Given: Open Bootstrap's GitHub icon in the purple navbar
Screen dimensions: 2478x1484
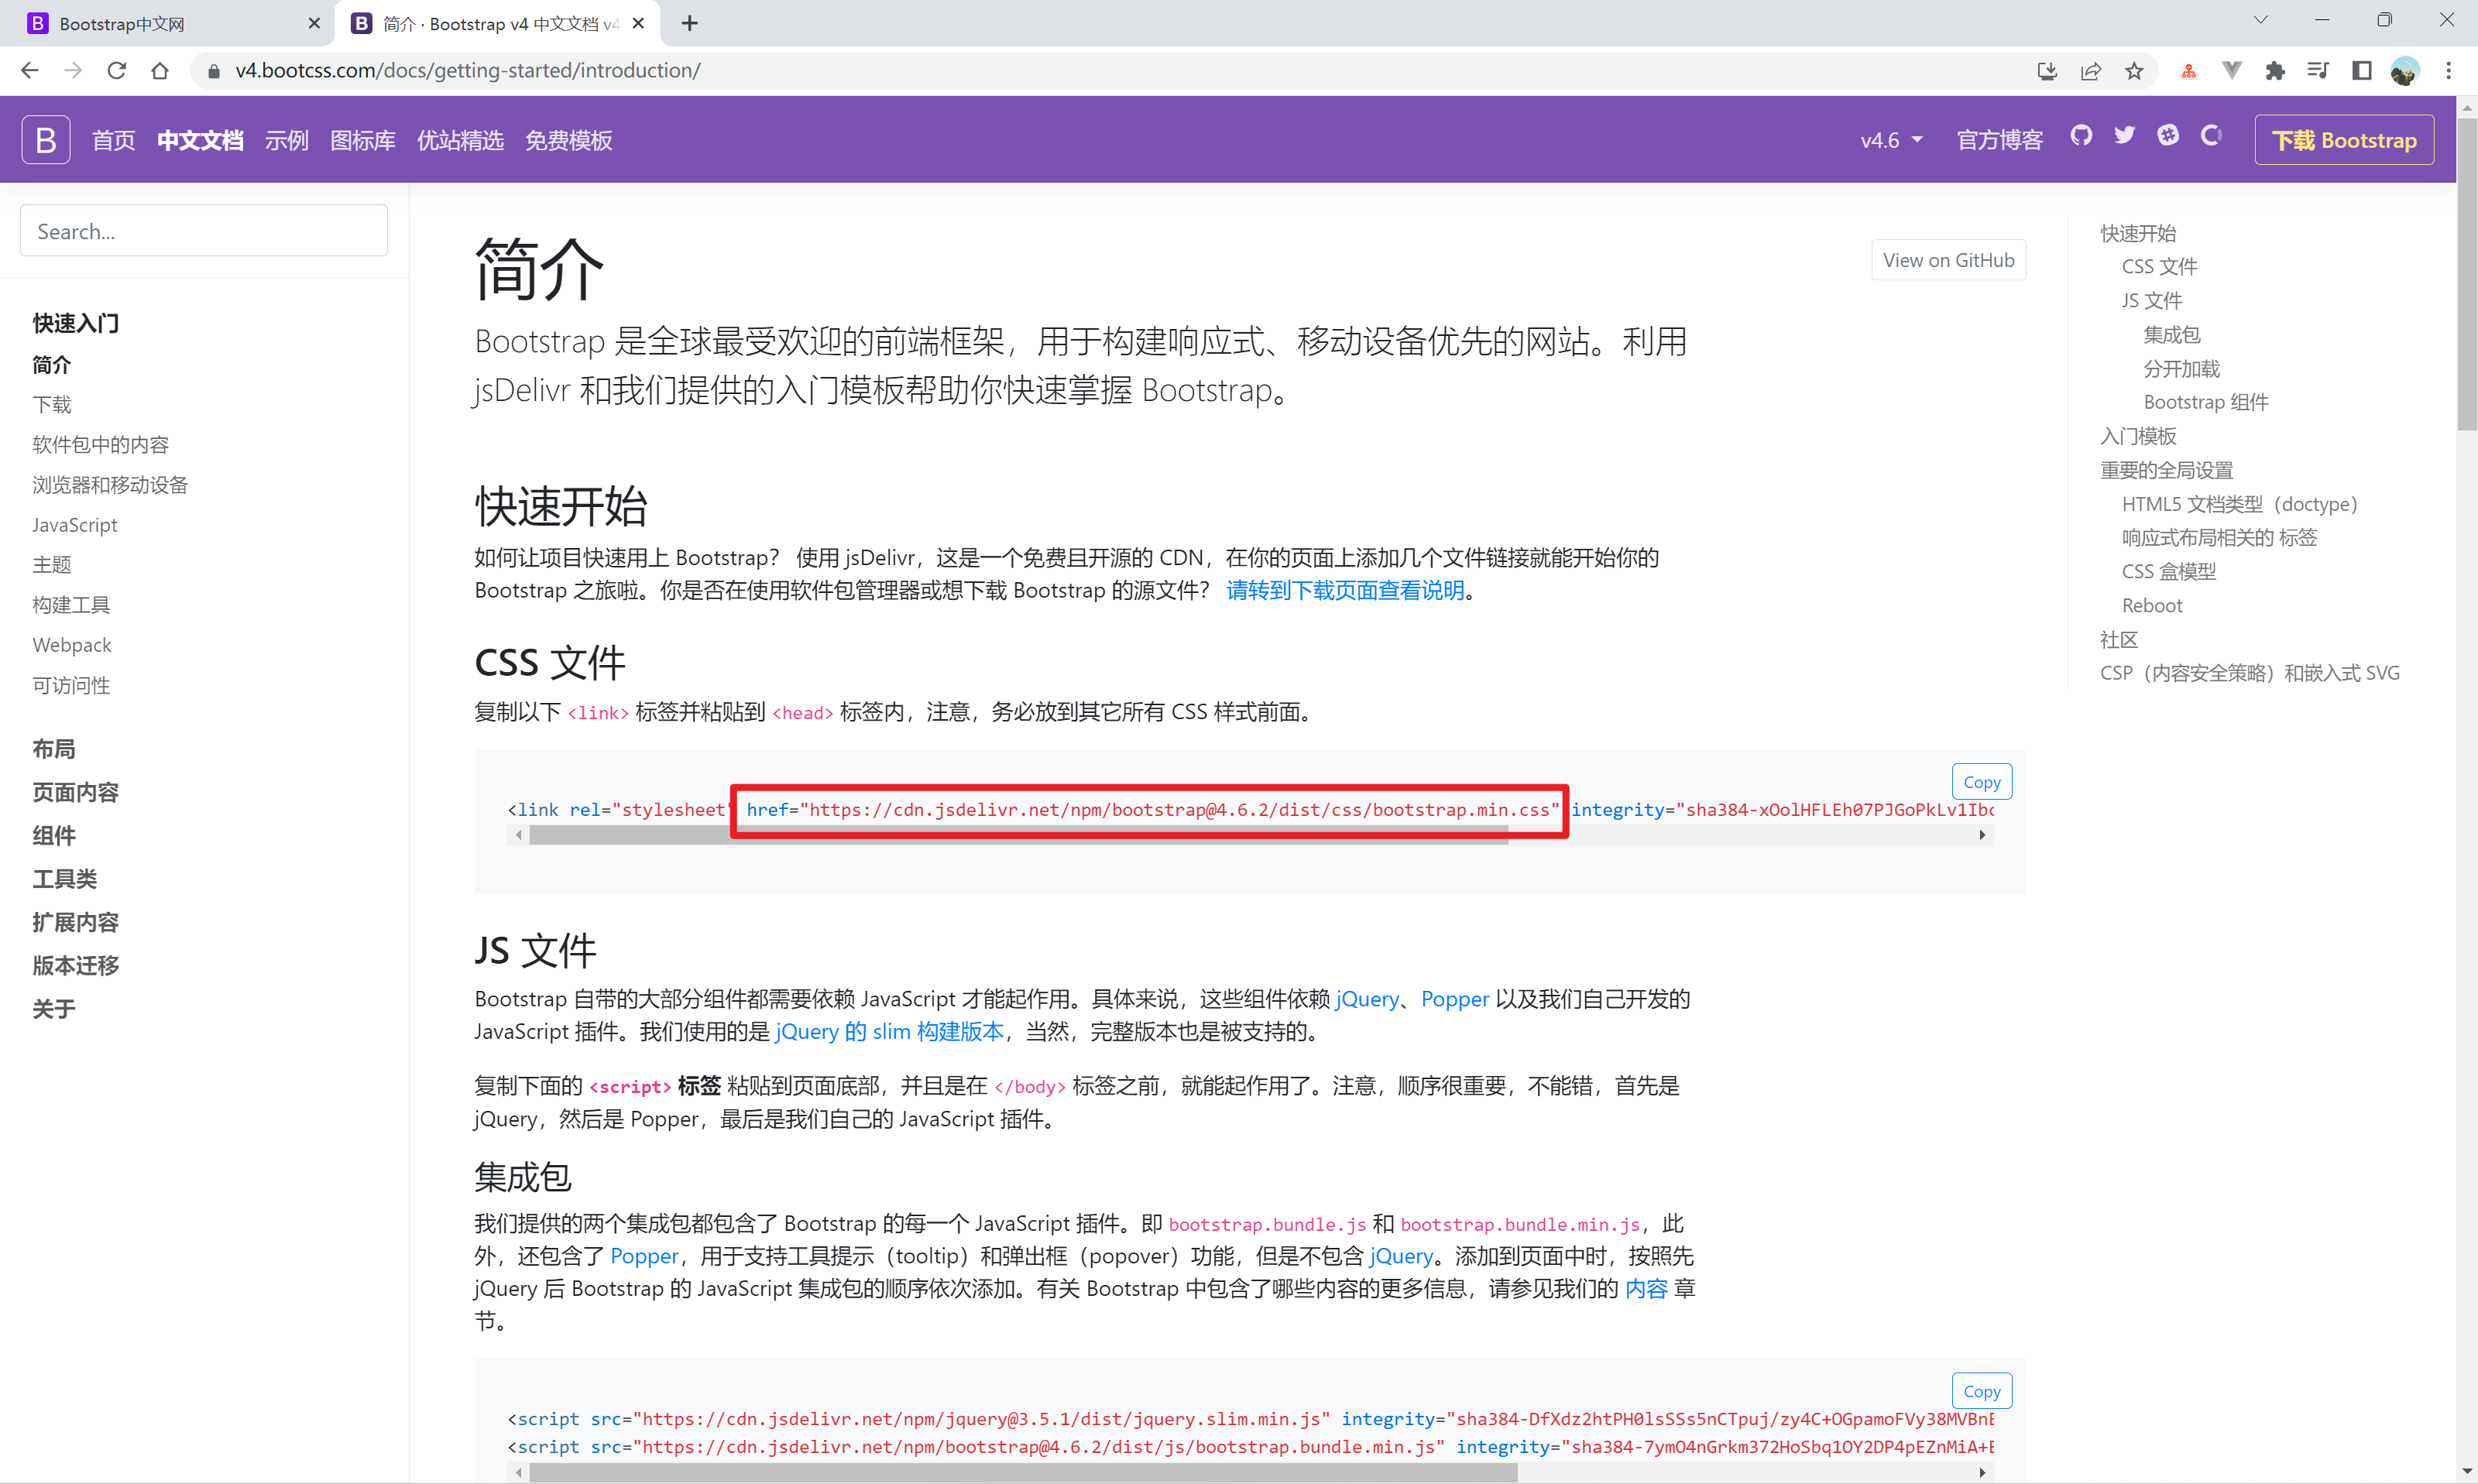Looking at the screenshot, I should tap(2081, 138).
